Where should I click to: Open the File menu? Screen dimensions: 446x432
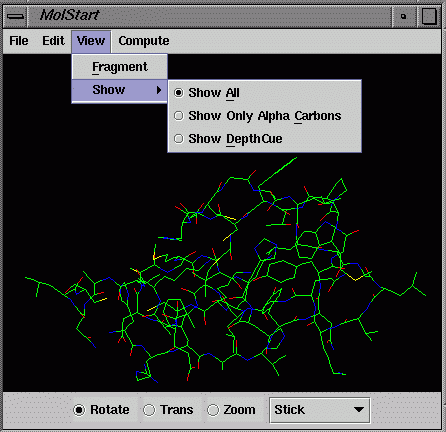point(19,41)
